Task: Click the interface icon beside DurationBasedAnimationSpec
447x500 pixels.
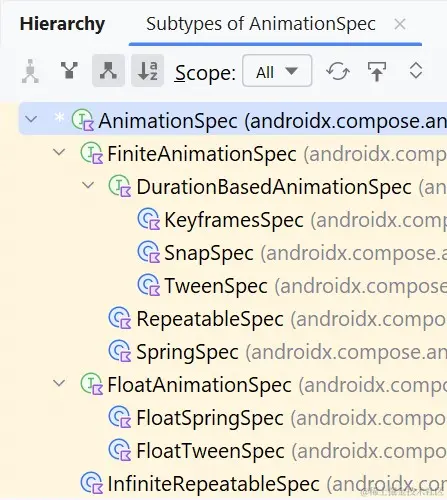Action: click(120, 186)
